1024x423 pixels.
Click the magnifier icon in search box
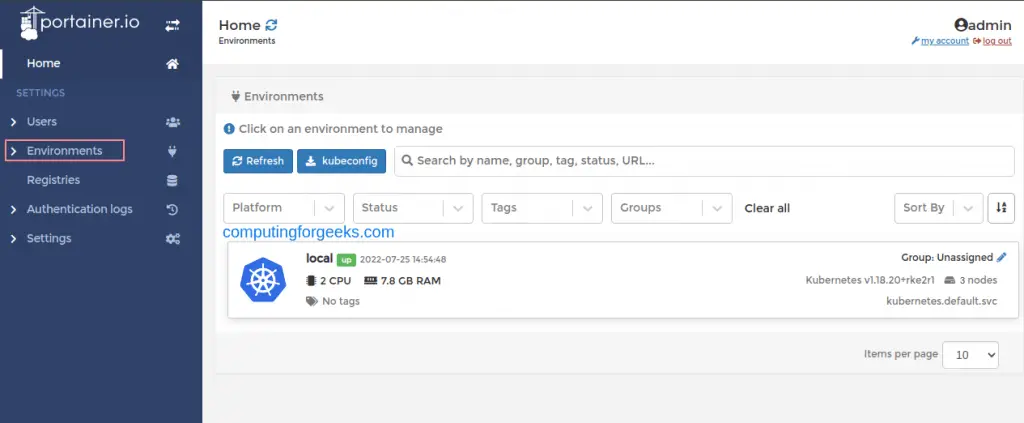(407, 161)
